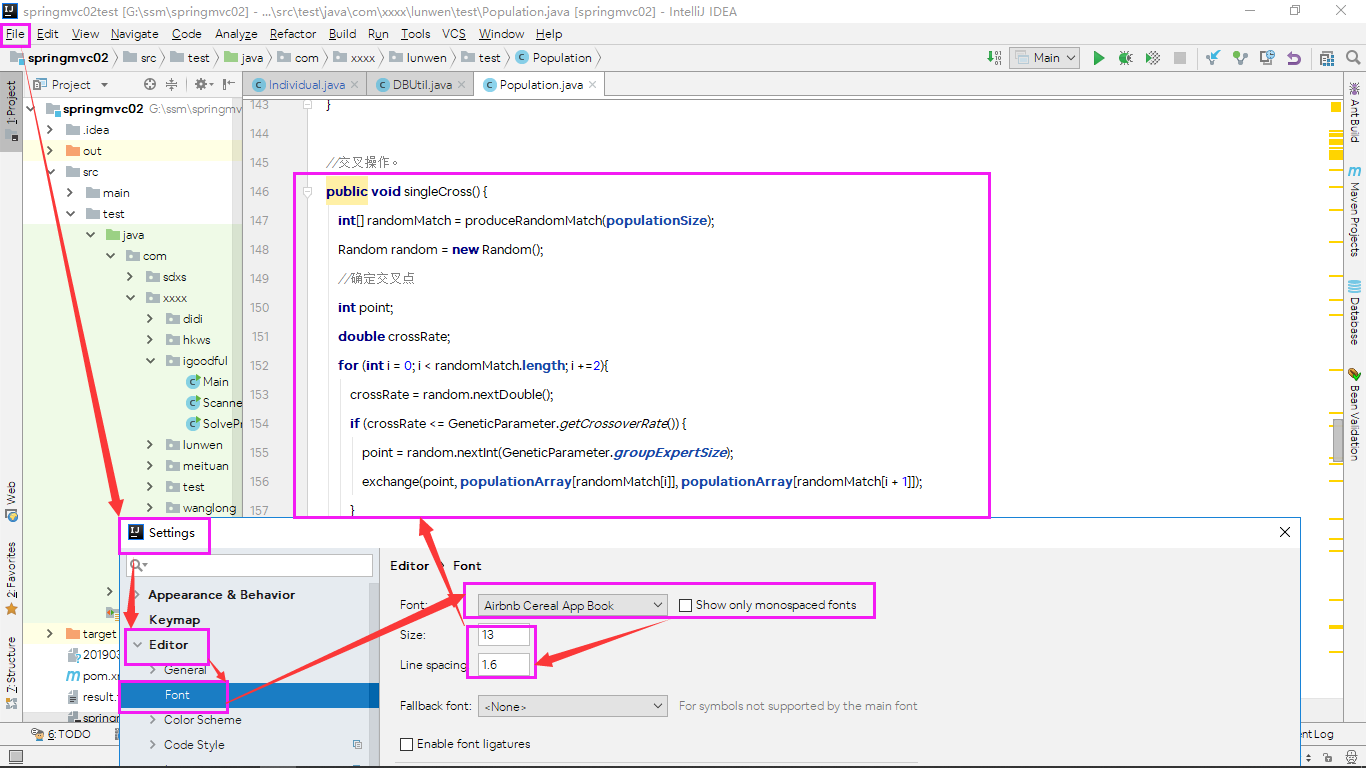Run the Main configuration with green play icon
The width and height of the screenshot is (1366, 768).
tap(1099, 58)
